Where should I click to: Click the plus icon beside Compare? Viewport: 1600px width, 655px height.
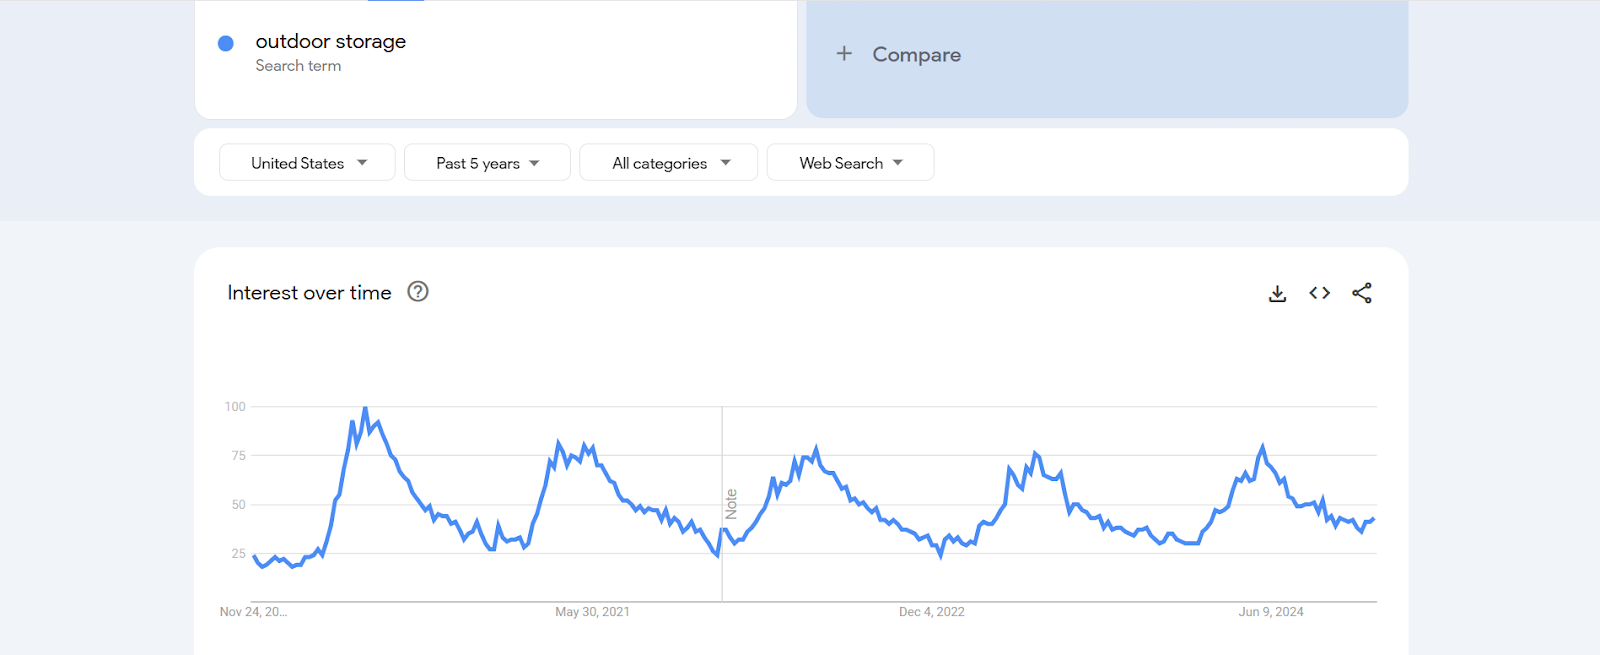pyautogui.click(x=844, y=54)
